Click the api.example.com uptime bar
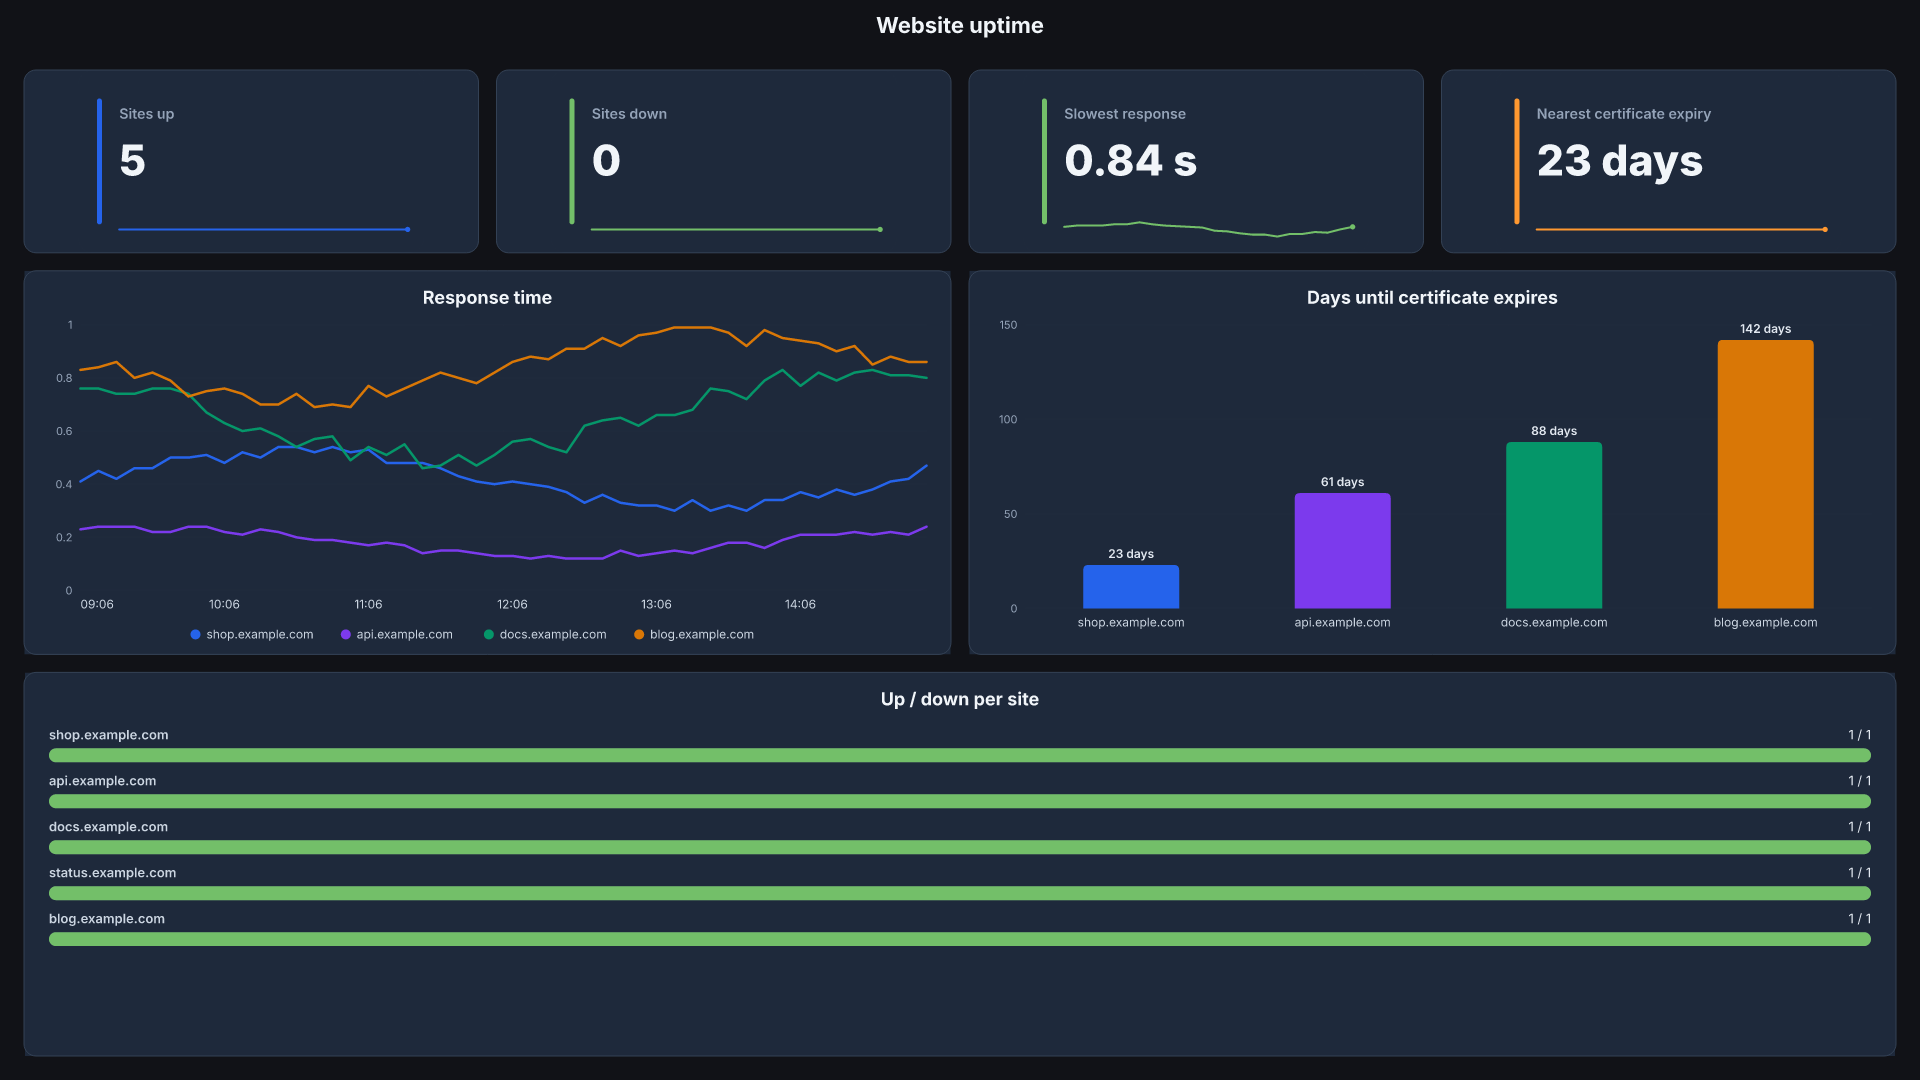The height and width of the screenshot is (1080, 1920). point(959,801)
